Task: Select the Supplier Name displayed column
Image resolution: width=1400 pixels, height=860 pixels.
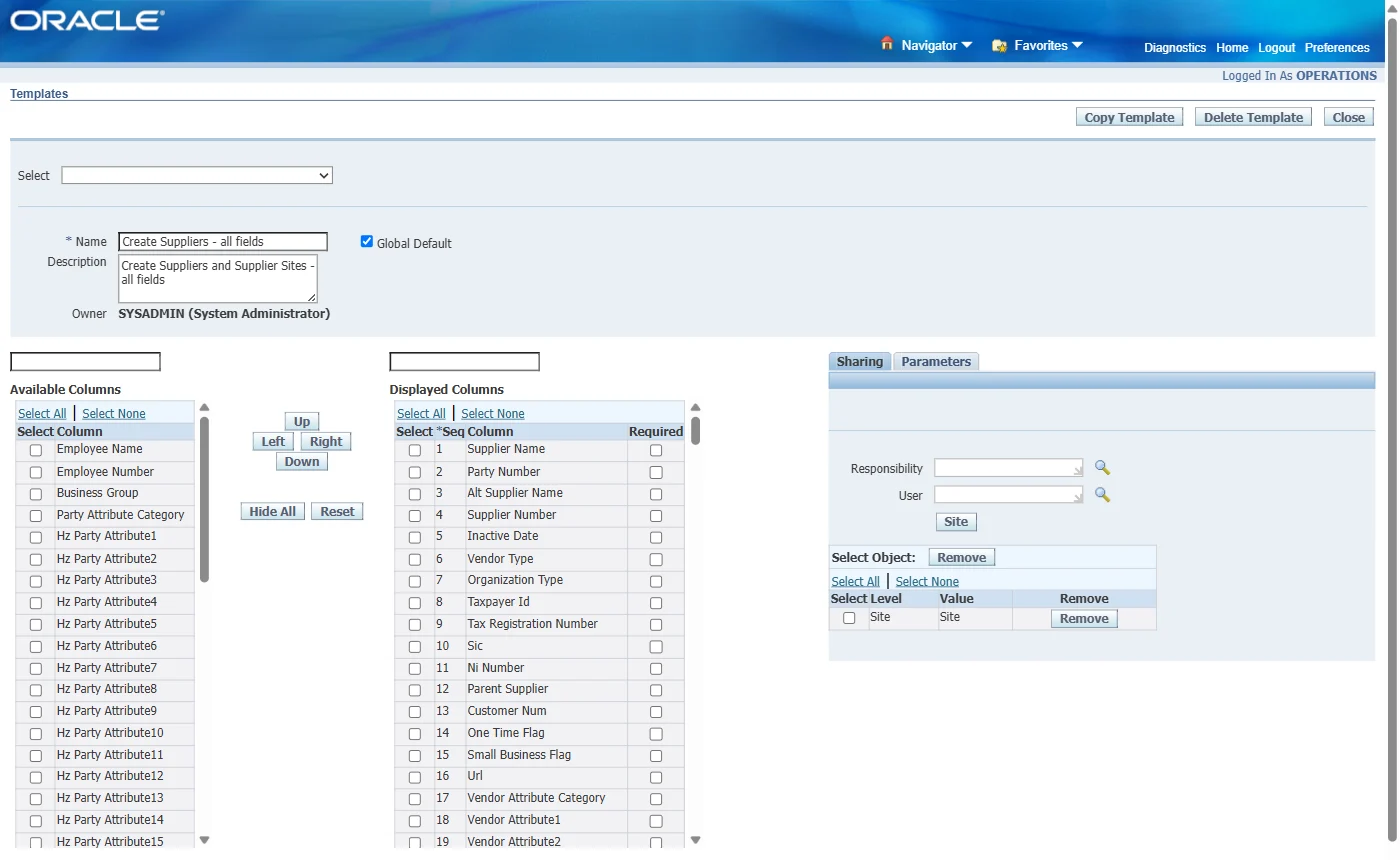Action: 415,450
